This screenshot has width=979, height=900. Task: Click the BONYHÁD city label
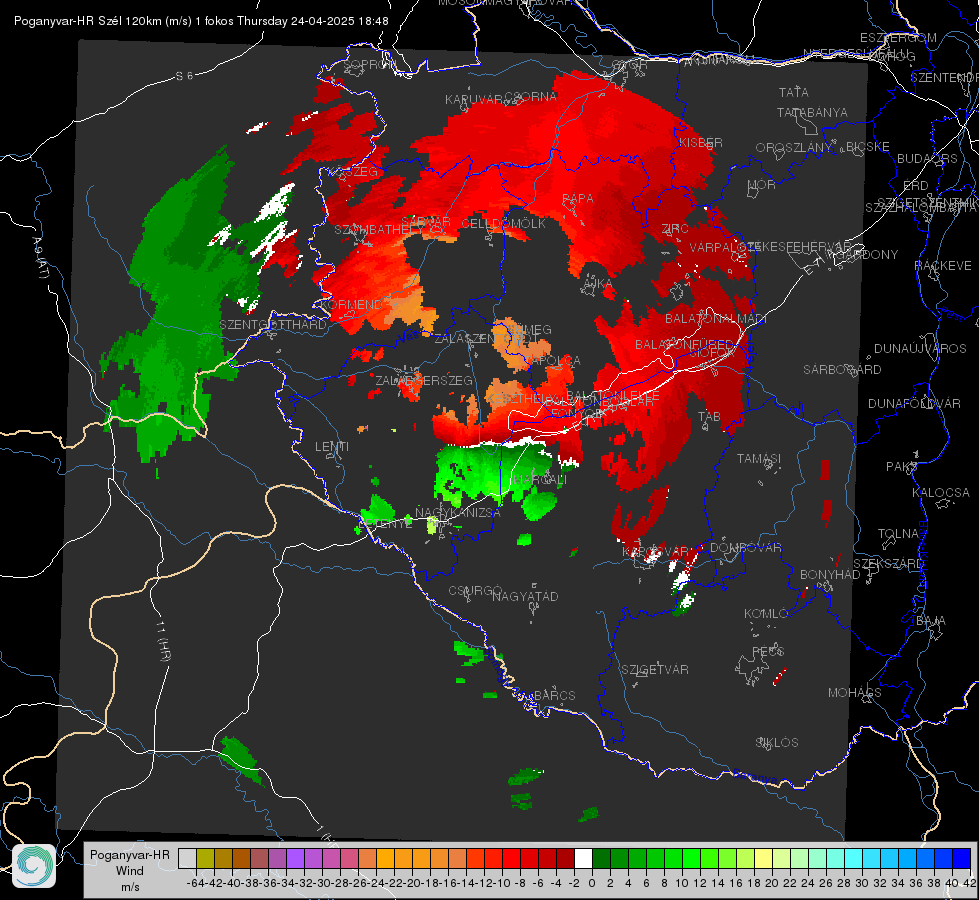pos(830,575)
